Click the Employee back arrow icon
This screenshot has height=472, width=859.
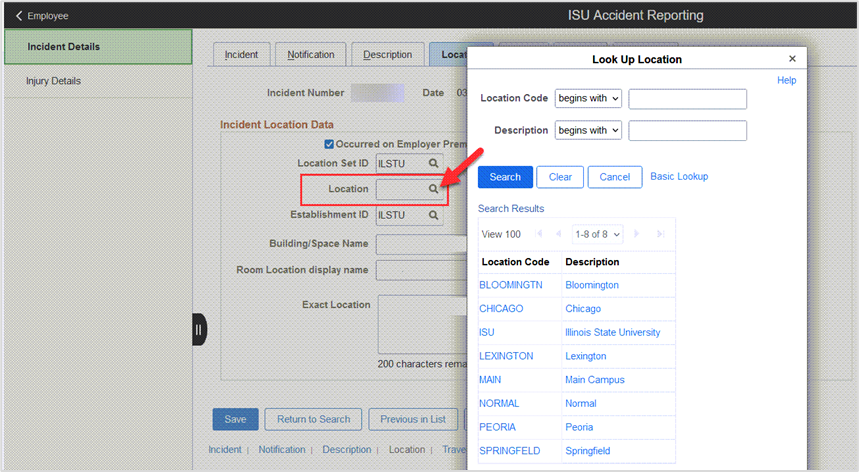tap(19, 16)
